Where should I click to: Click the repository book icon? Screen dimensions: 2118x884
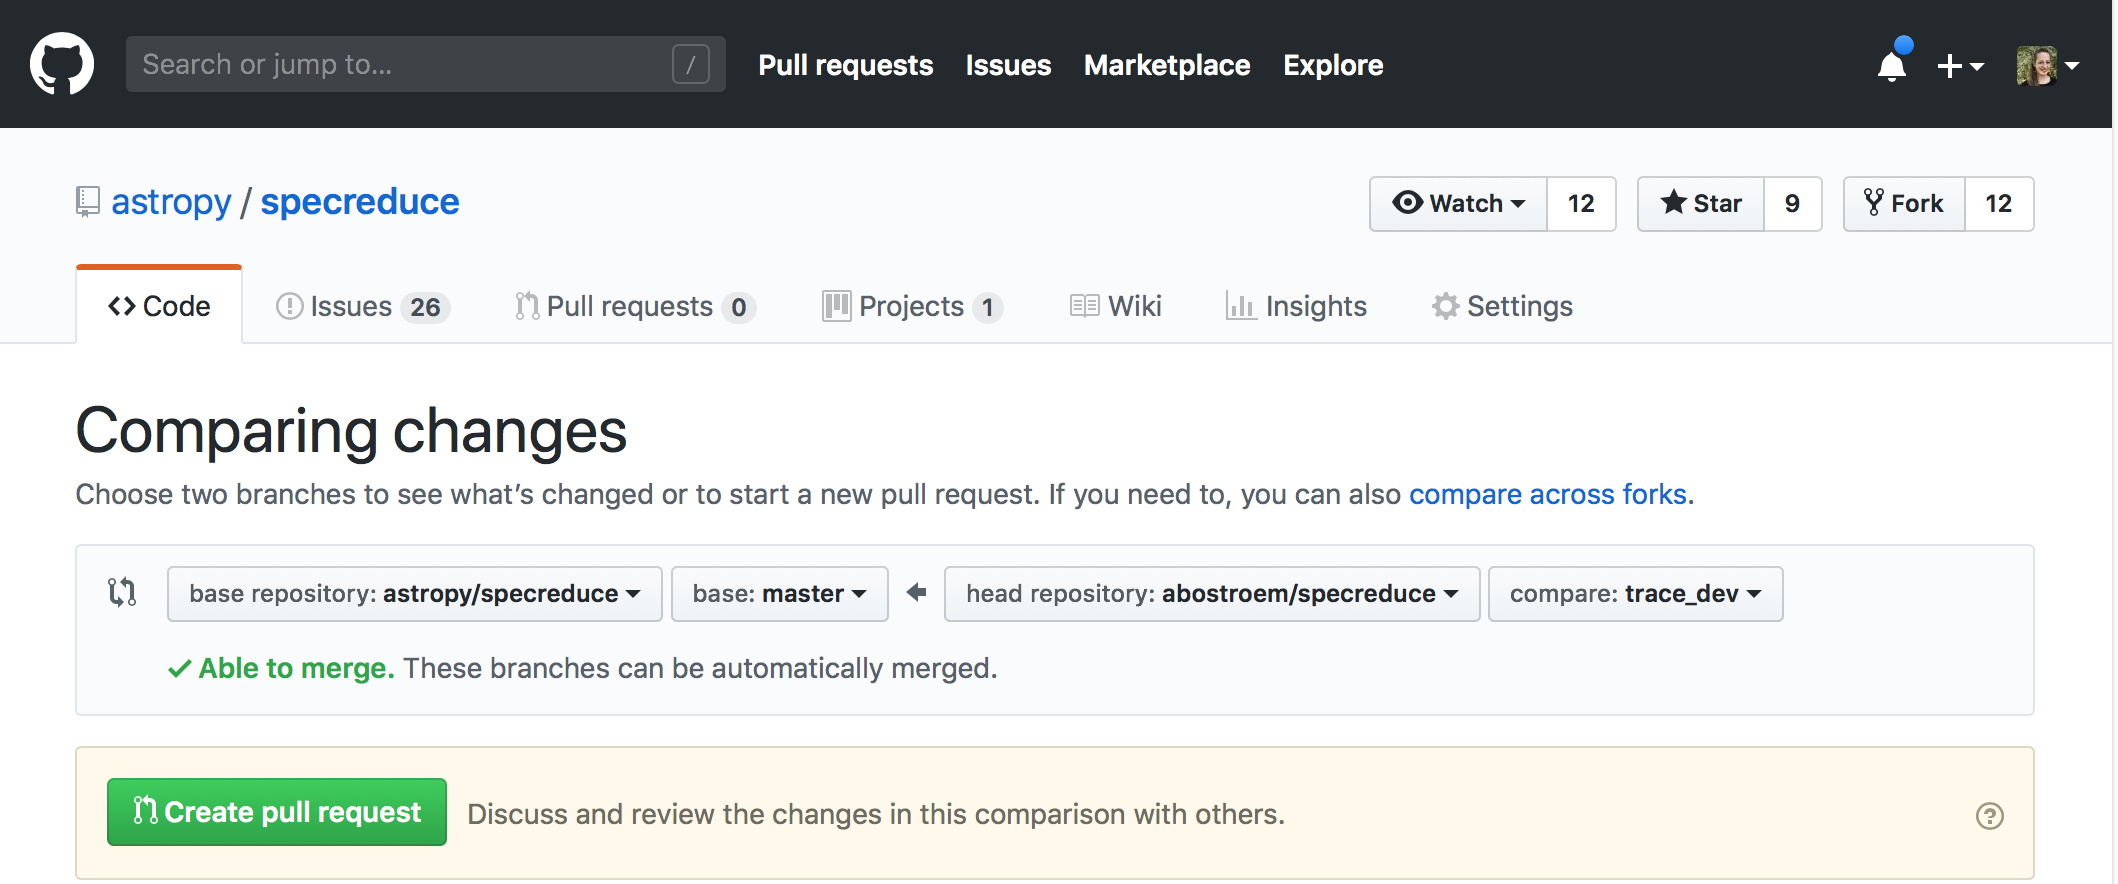[x=88, y=202]
